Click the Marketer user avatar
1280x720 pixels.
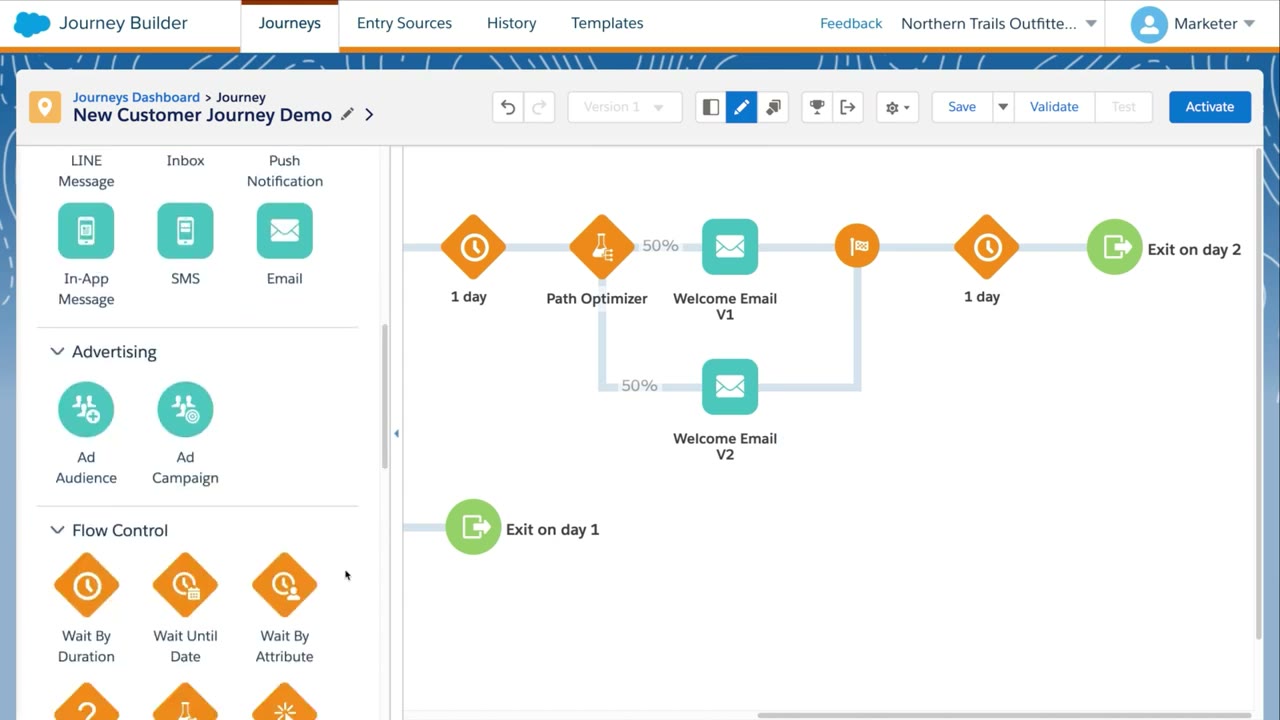pos(1149,24)
